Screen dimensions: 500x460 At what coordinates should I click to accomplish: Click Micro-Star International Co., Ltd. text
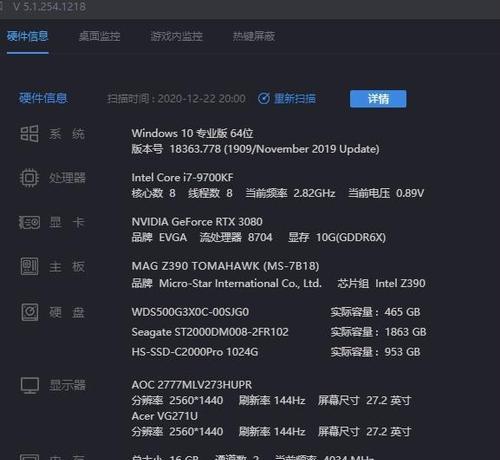pyautogui.click(x=240, y=283)
